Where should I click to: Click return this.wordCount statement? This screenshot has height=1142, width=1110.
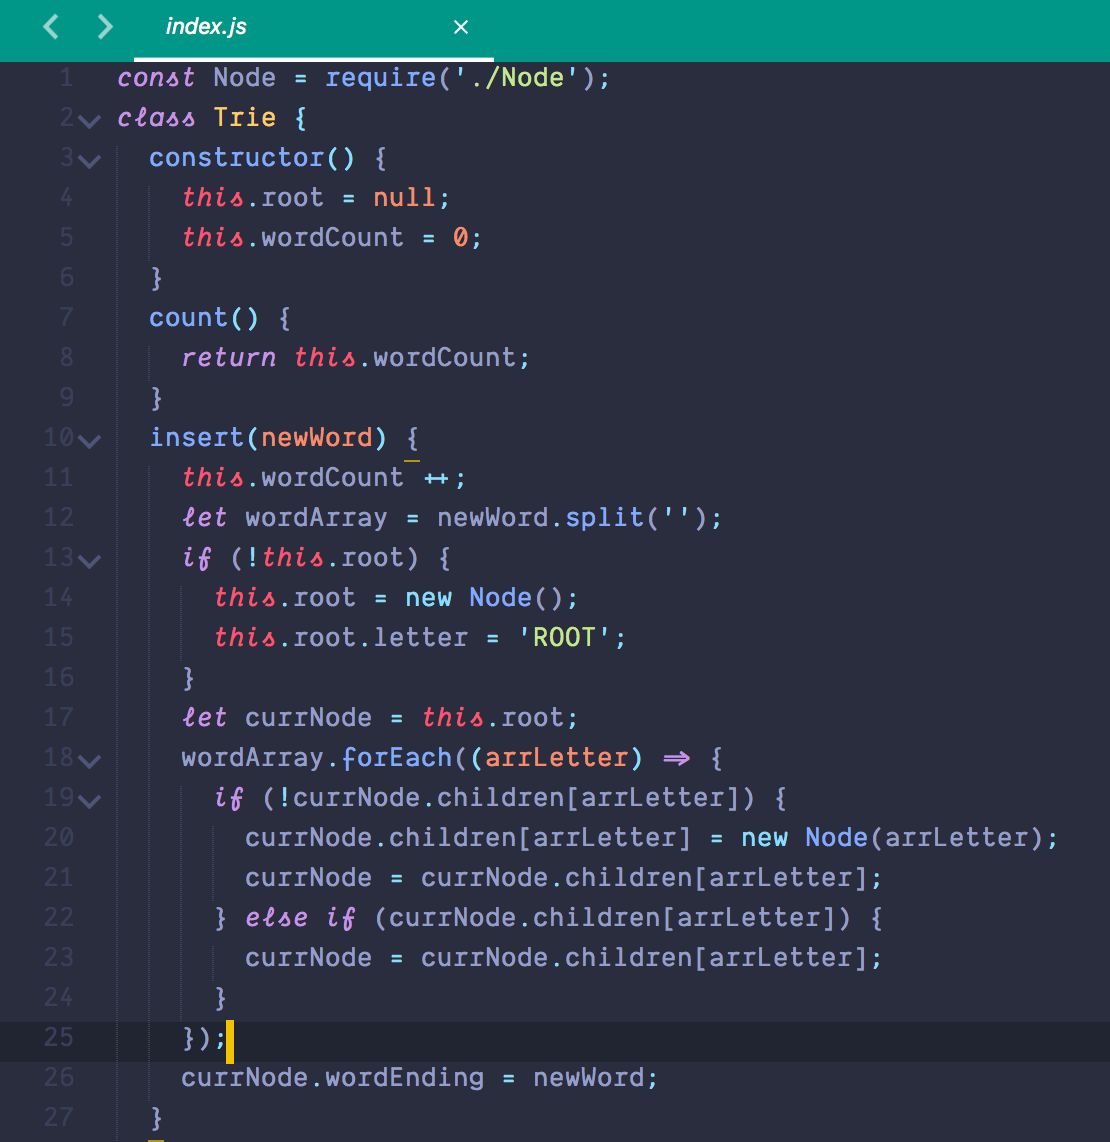coord(355,358)
